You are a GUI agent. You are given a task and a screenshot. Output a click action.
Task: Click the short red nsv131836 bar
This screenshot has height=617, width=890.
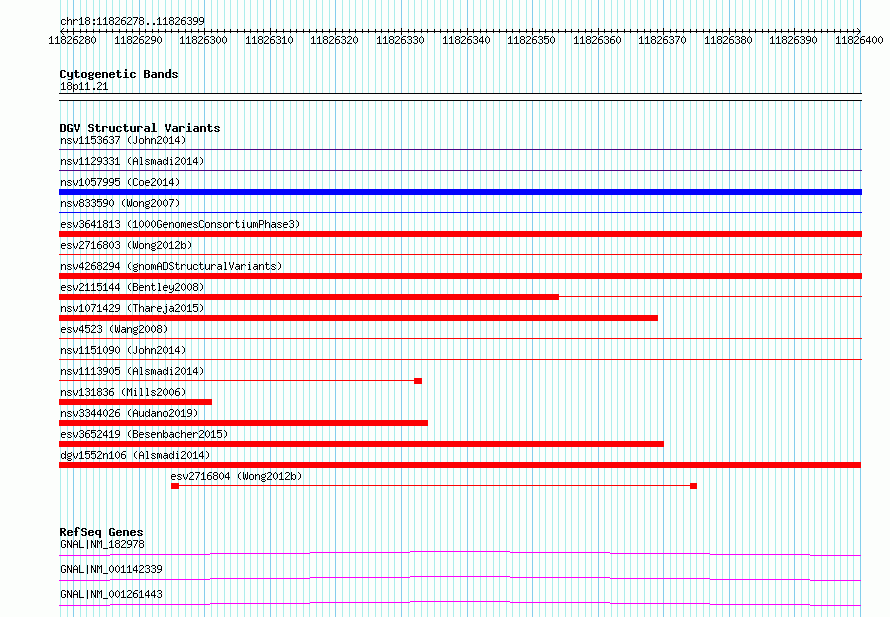[135, 402]
